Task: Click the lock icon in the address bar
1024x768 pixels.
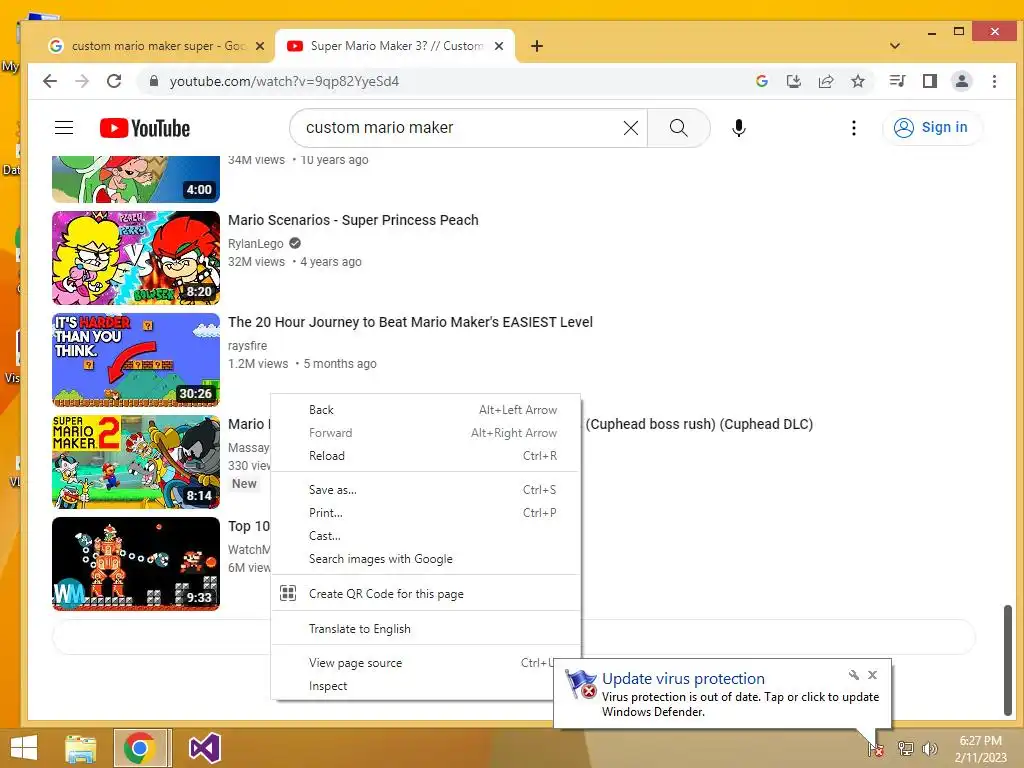Action: coord(153,81)
